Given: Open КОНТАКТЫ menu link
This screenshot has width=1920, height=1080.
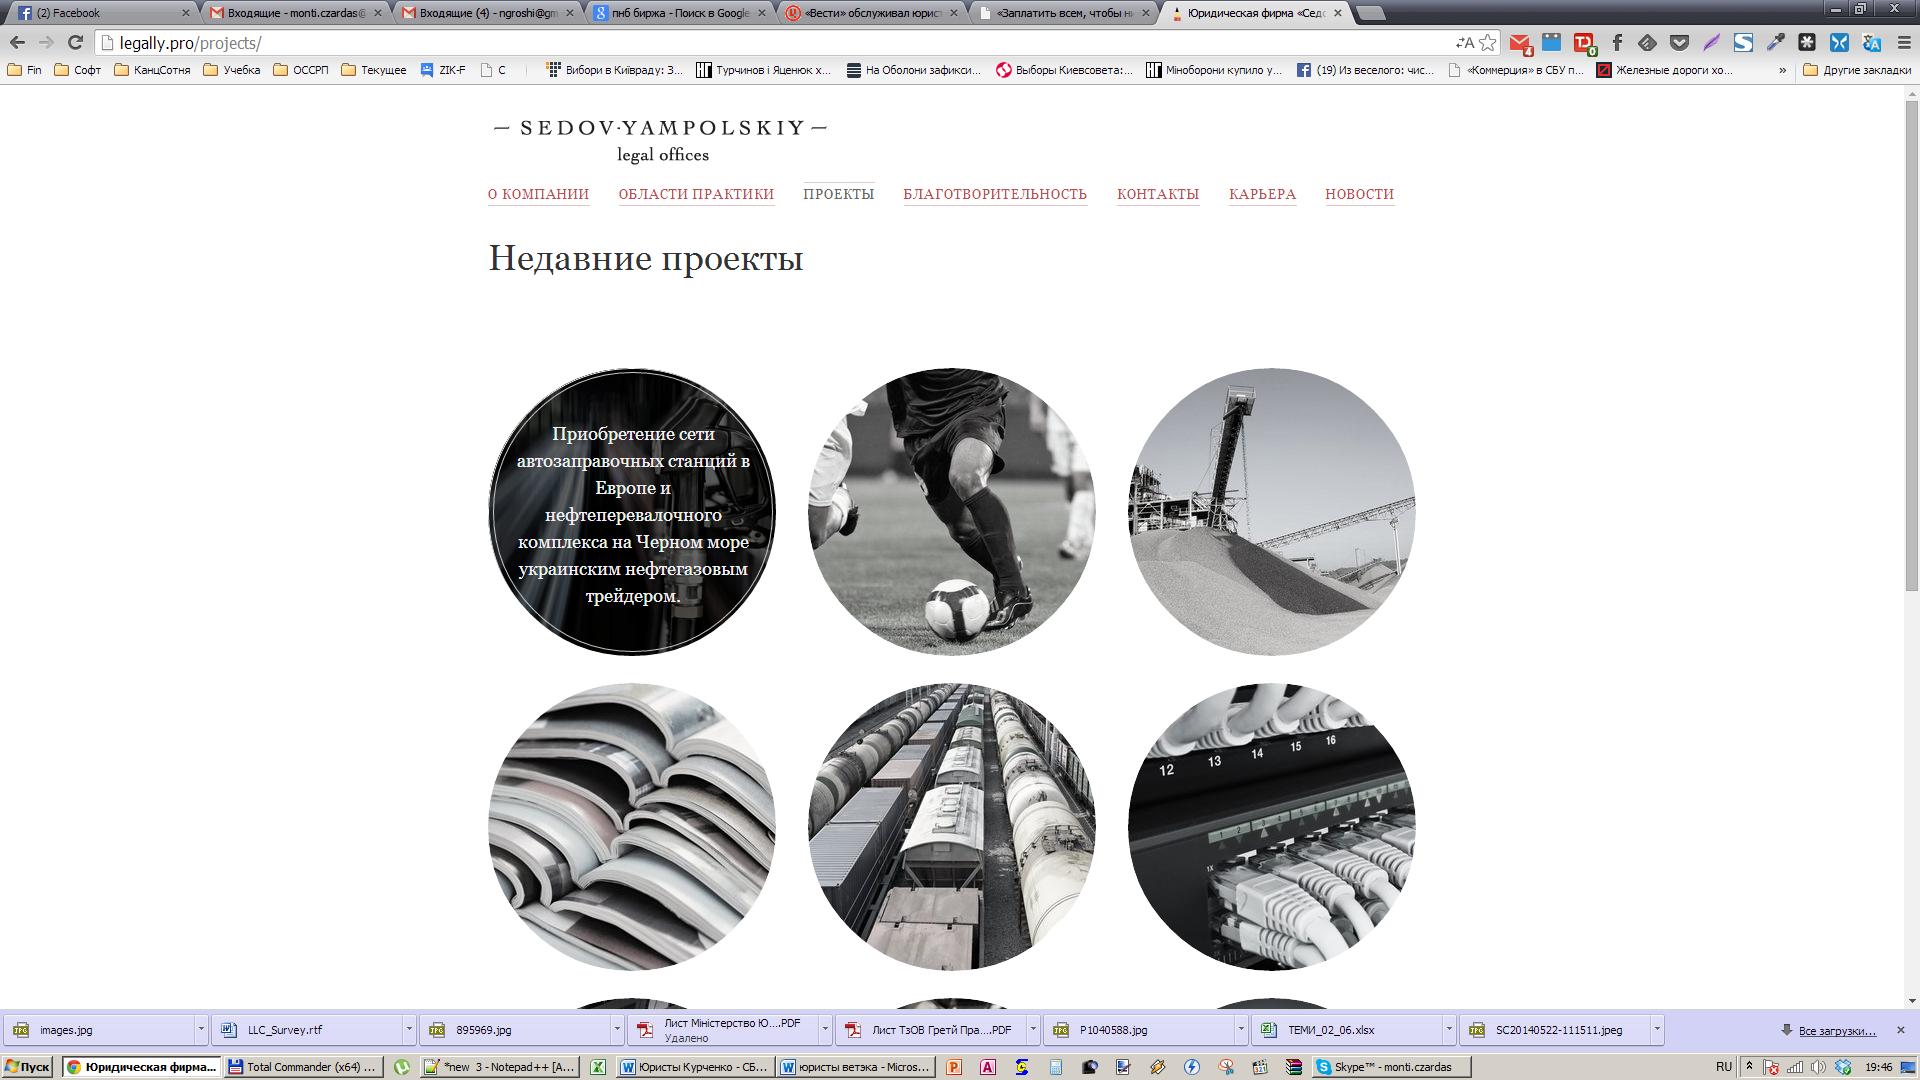Looking at the screenshot, I should [x=1158, y=194].
